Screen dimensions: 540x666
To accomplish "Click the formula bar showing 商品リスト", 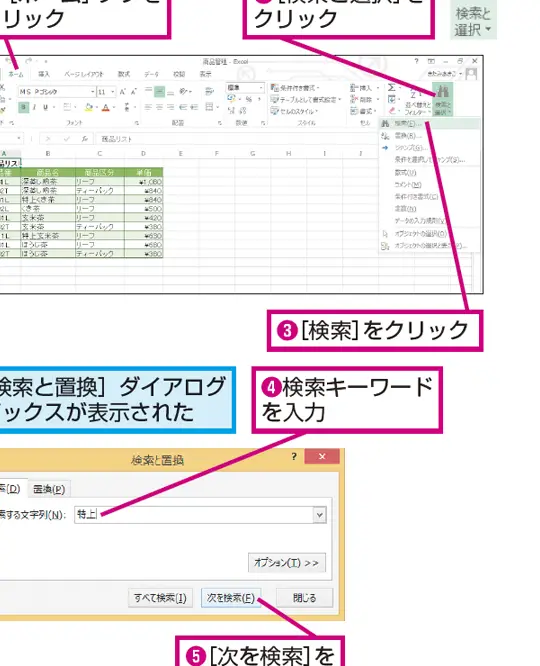I will [x=238, y=139].
